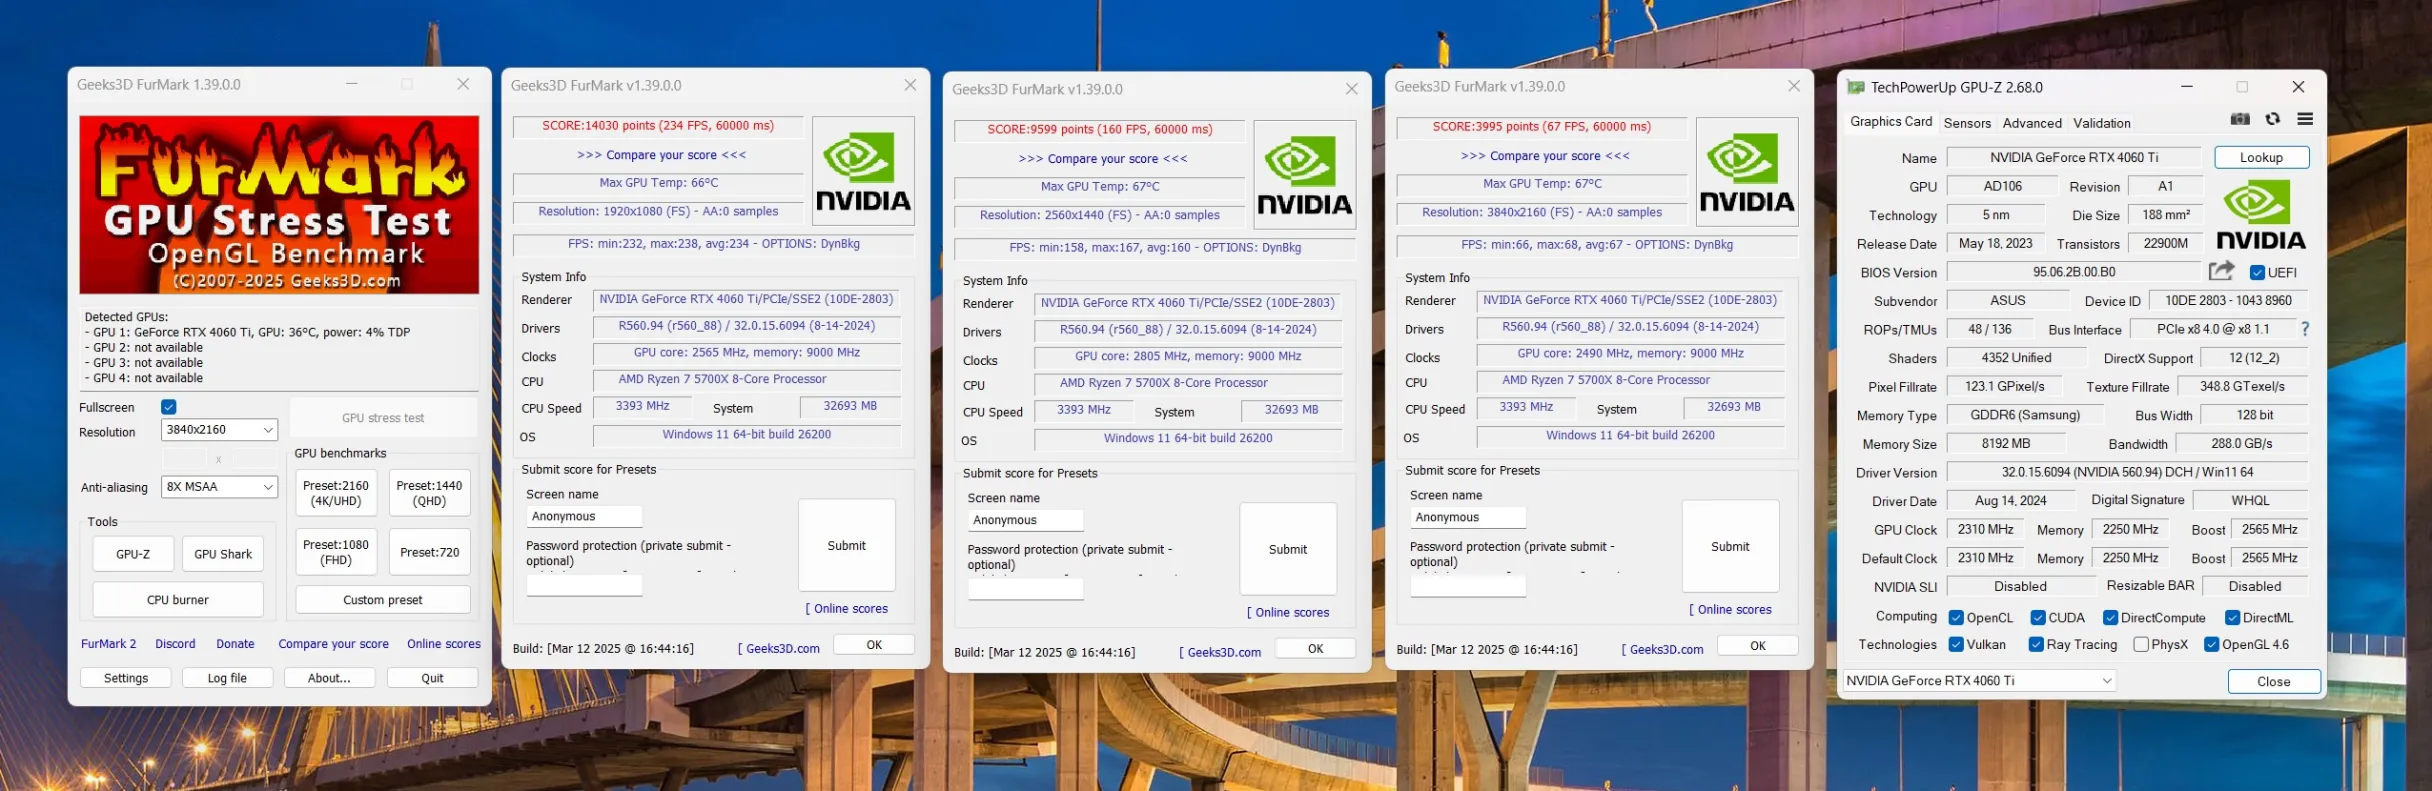2432x791 pixels.
Task: Open the GPU selector dropdown in GPU-Z
Action: [1979, 681]
